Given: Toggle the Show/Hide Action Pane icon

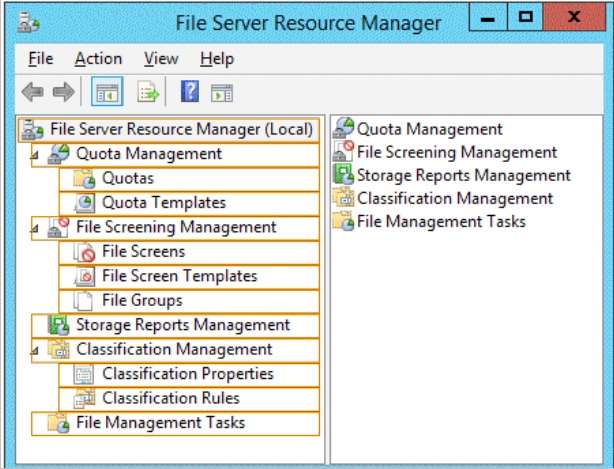Looking at the screenshot, I should coord(222,93).
